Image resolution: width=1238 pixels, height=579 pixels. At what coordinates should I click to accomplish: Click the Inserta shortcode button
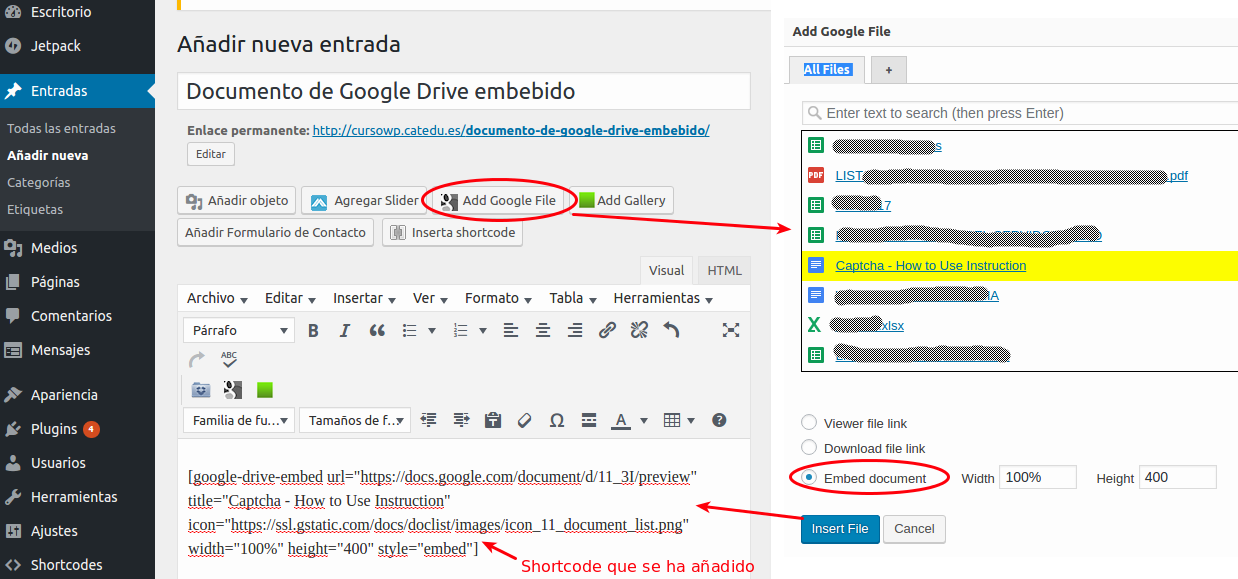(452, 233)
